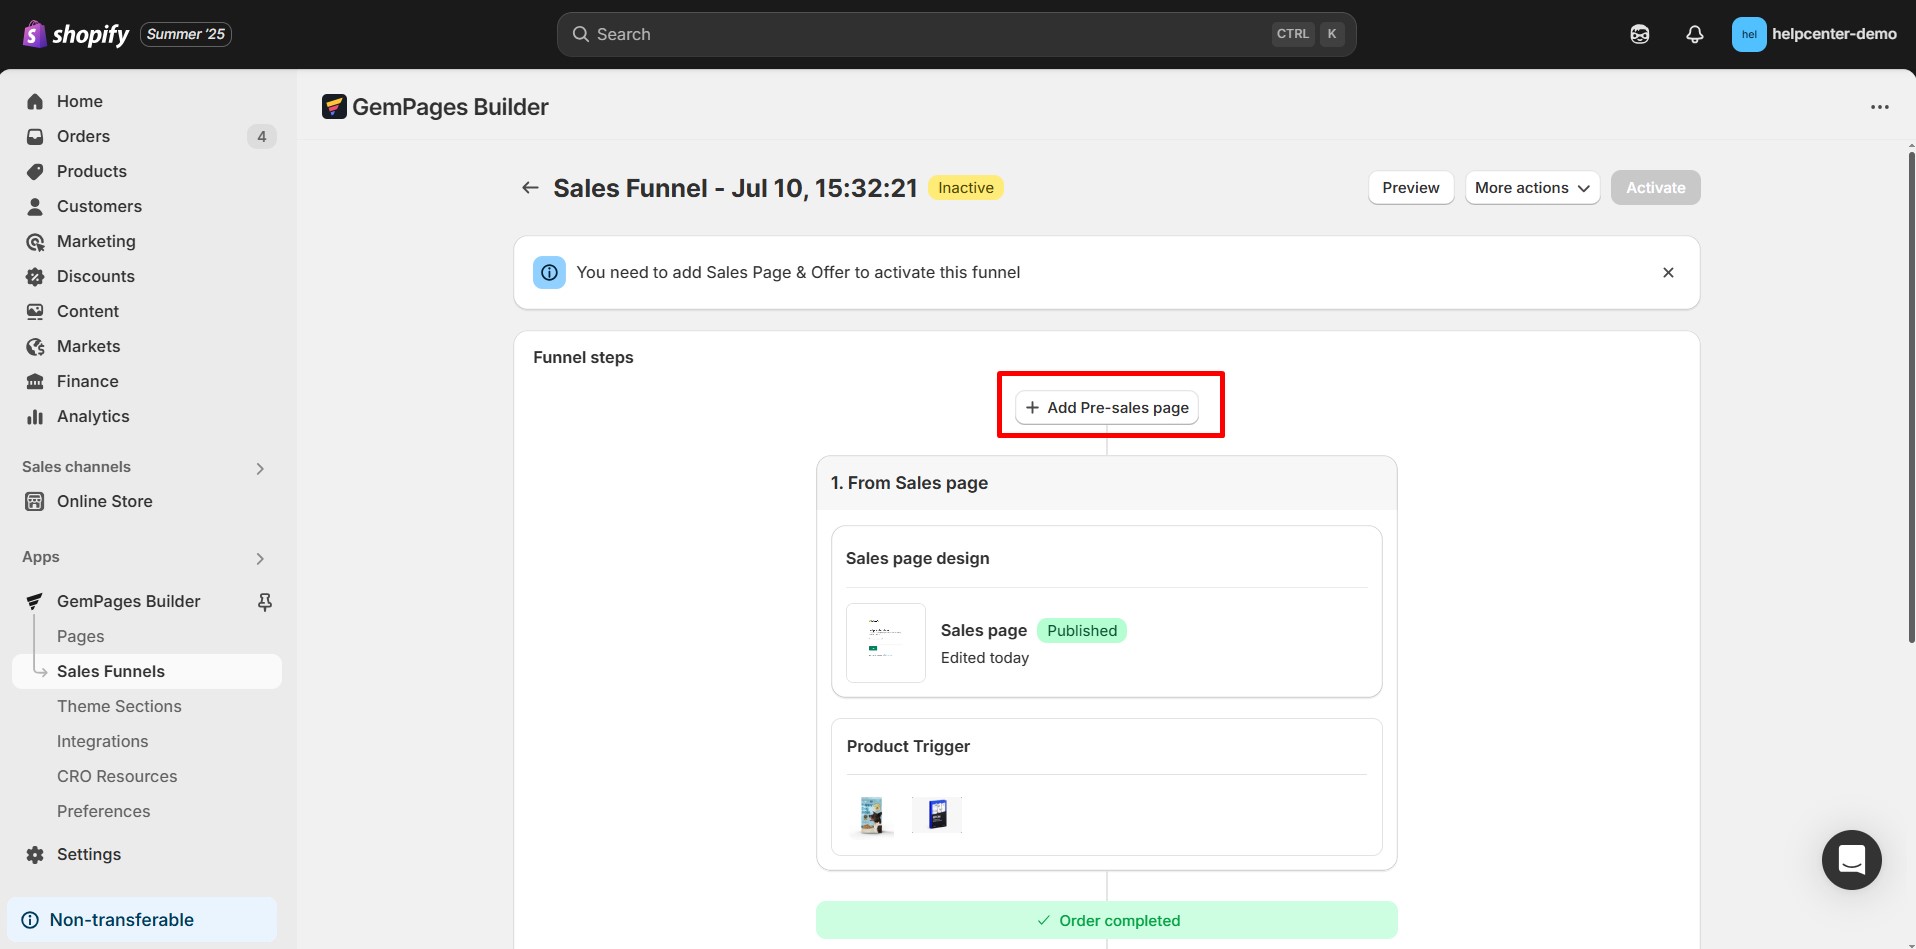
Task: Expand the Apps section
Action: pyautogui.click(x=259, y=558)
